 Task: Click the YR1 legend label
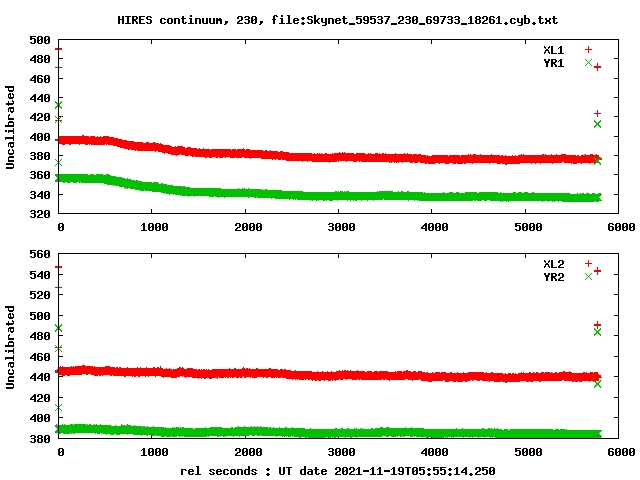pyautogui.click(x=553, y=63)
